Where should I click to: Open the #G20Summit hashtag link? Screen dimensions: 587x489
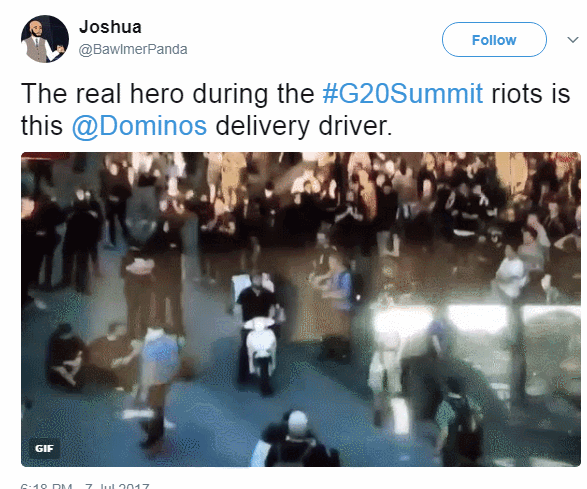402,93
